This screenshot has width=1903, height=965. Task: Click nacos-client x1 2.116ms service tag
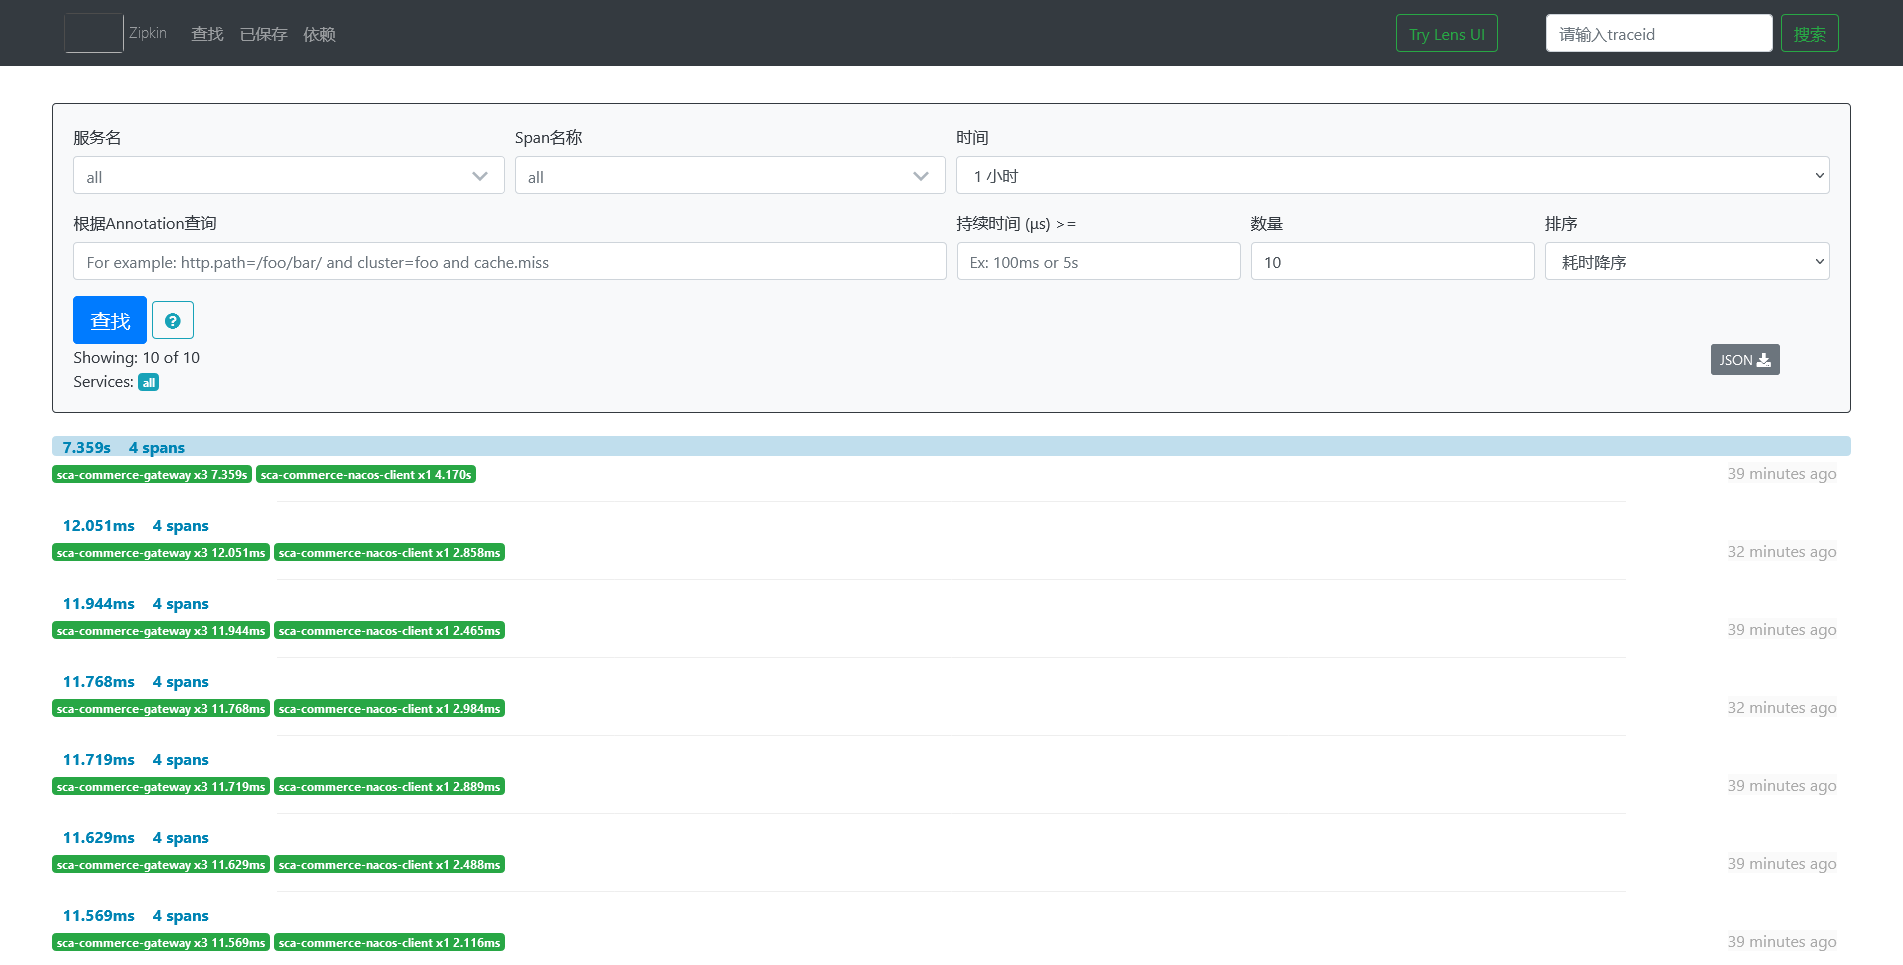click(x=389, y=942)
